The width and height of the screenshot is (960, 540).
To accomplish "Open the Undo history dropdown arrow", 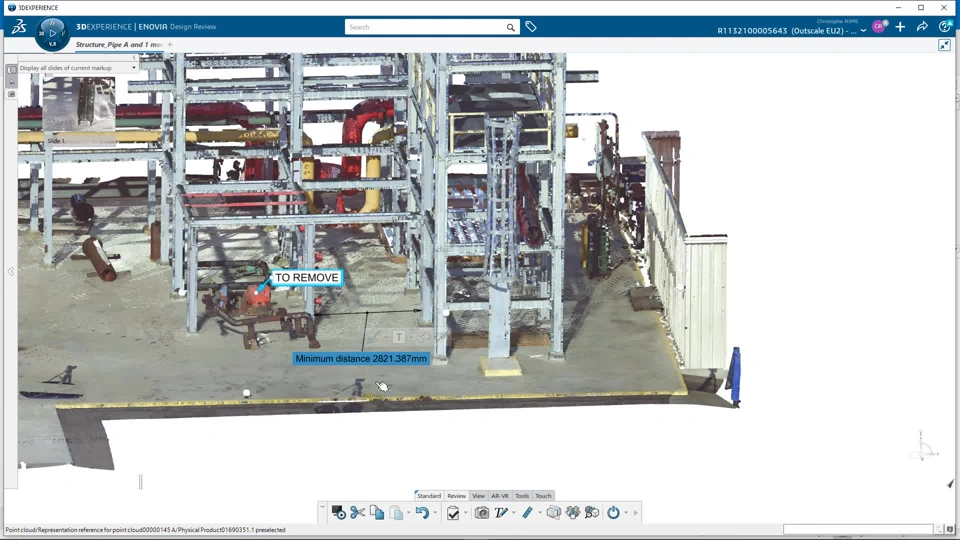I will click(x=435, y=513).
